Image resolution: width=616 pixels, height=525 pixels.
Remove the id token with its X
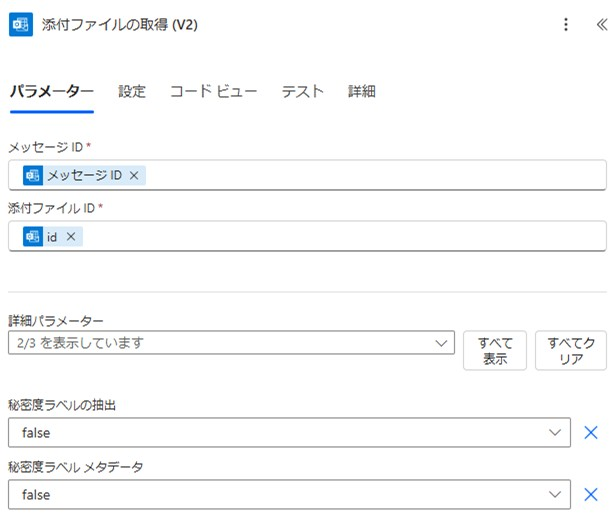tap(71, 237)
